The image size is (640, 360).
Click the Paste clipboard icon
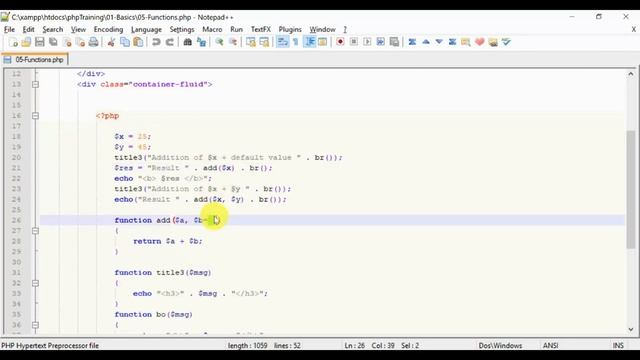[138, 42]
